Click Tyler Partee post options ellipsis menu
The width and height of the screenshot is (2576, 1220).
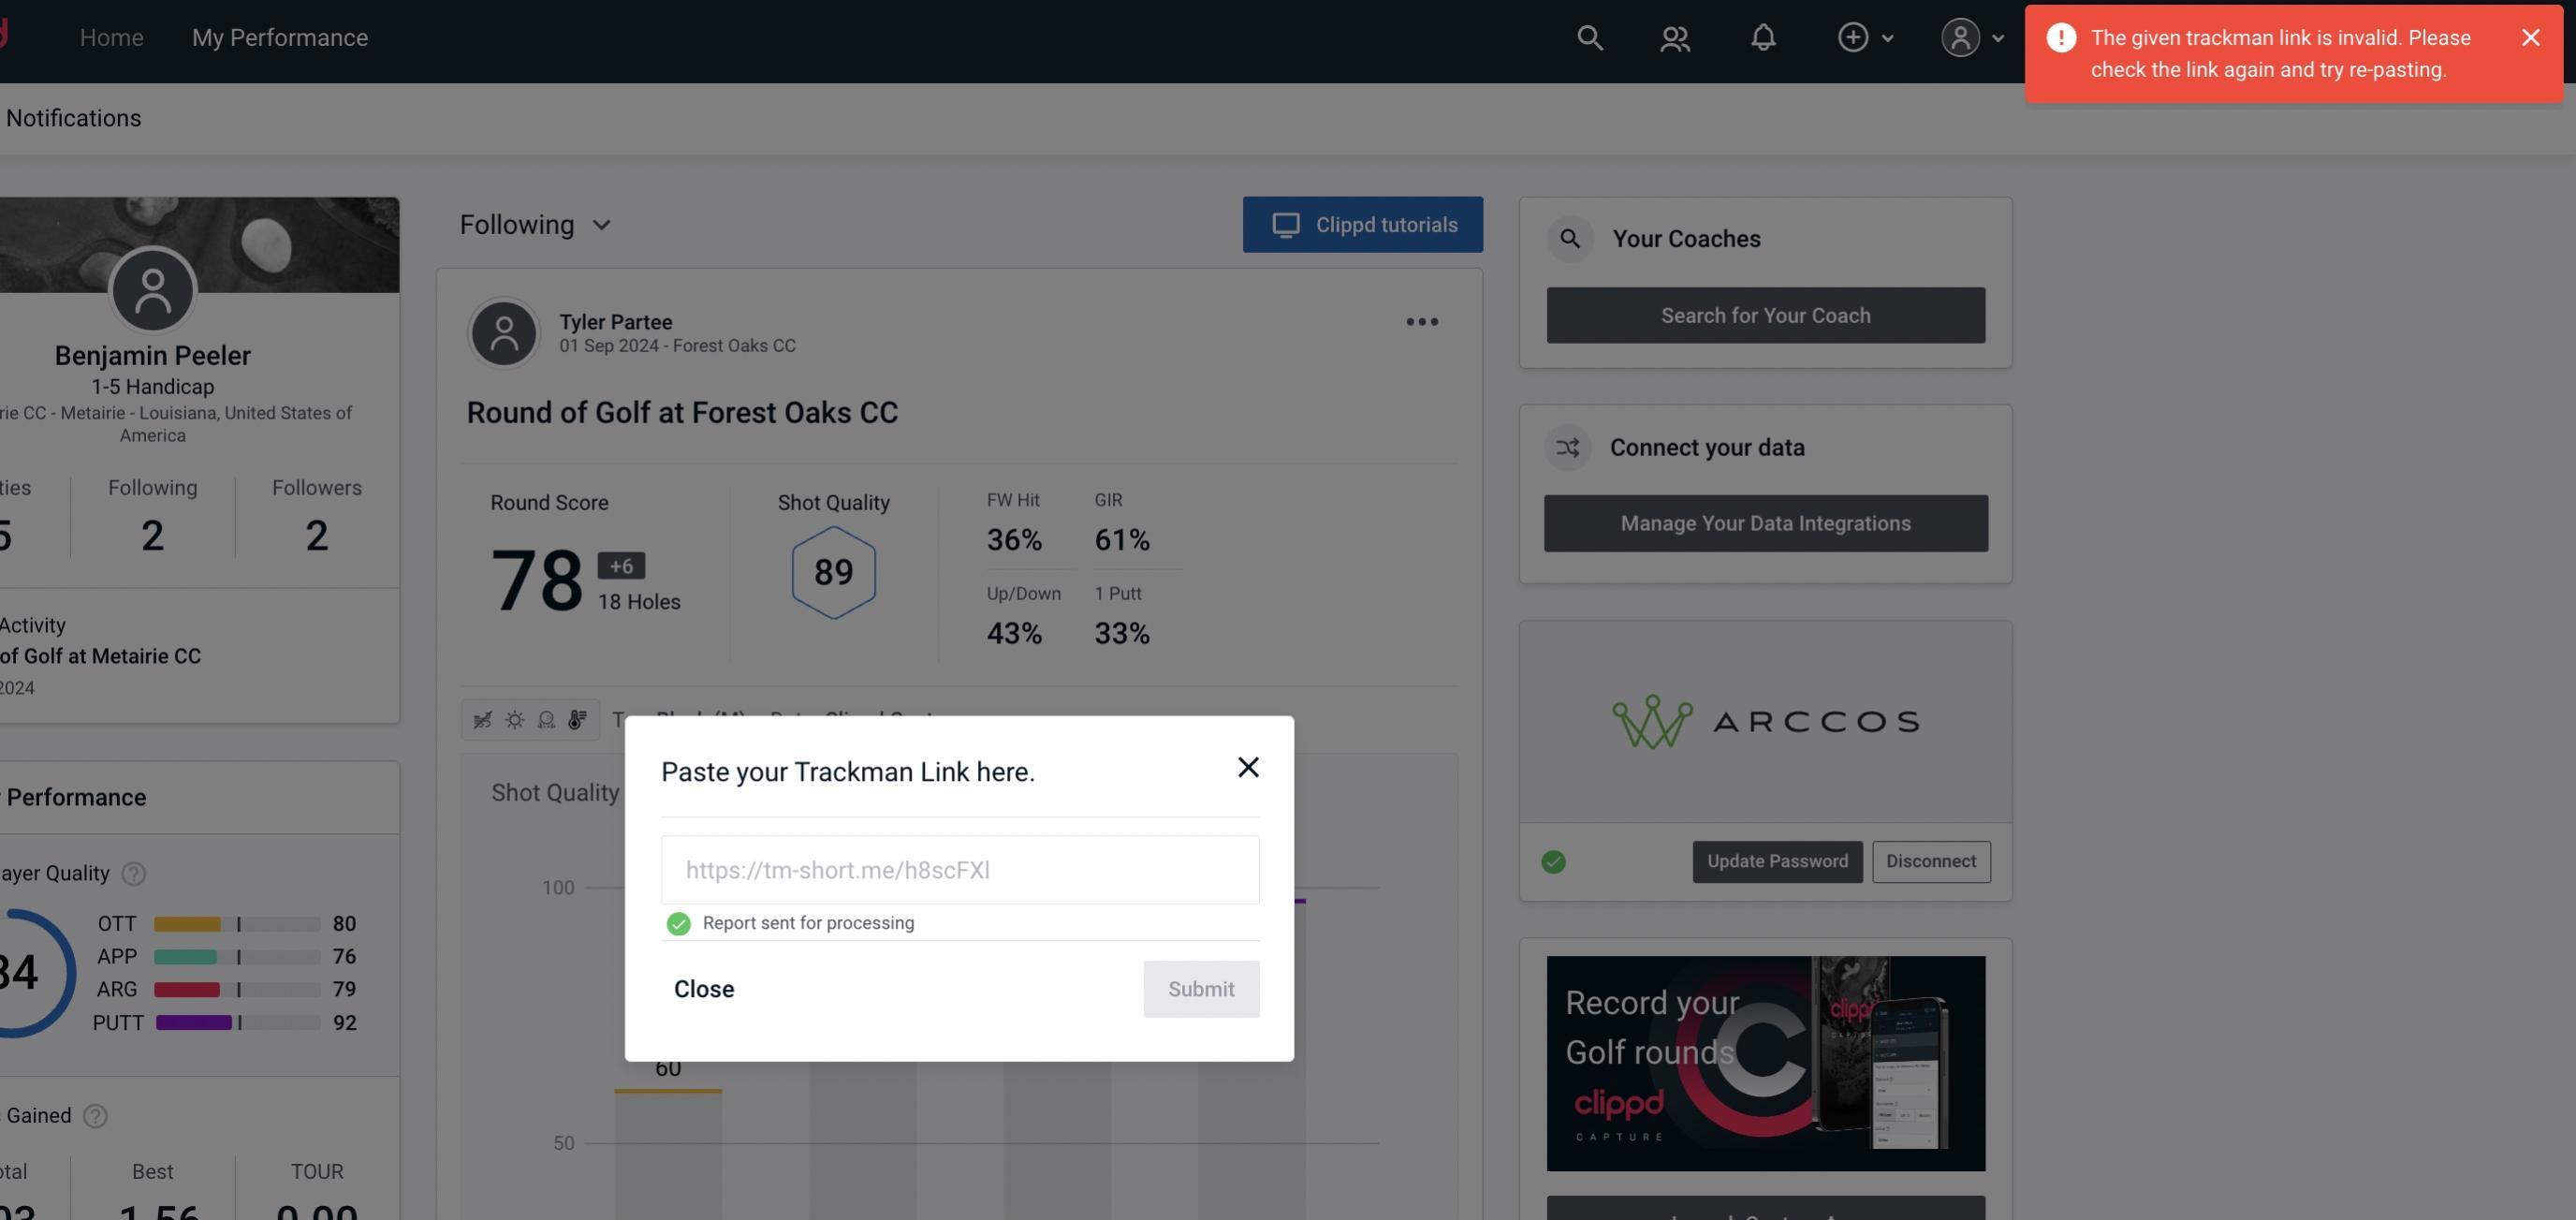[1423, 322]
